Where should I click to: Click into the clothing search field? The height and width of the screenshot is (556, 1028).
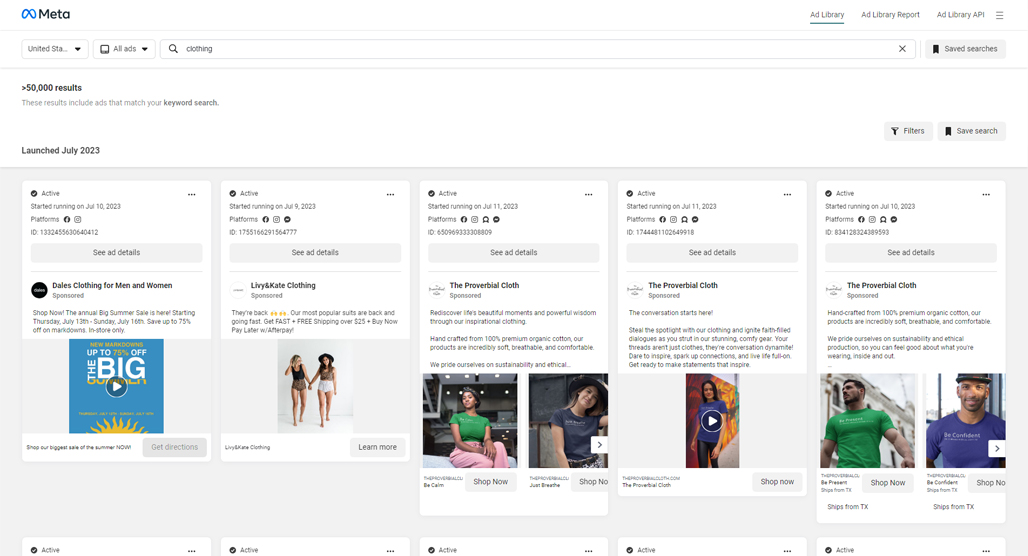pos(538,49)
